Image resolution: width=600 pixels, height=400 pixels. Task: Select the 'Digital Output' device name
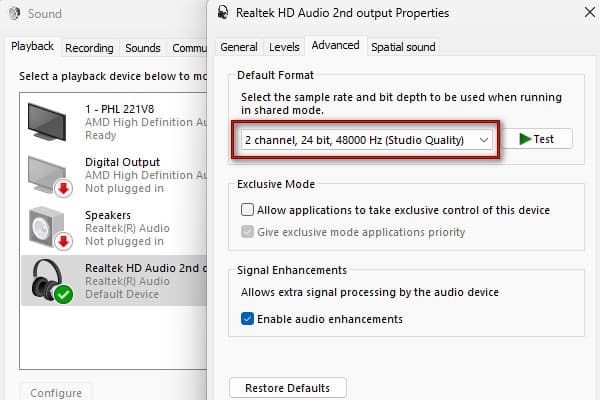[x=122, y=162]
